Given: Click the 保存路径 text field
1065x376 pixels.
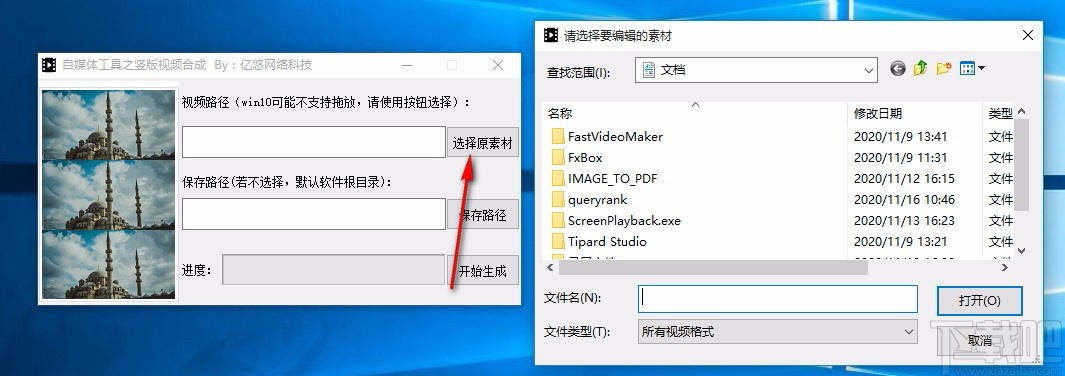Looking at the screenshot, I should pos(314,214).
